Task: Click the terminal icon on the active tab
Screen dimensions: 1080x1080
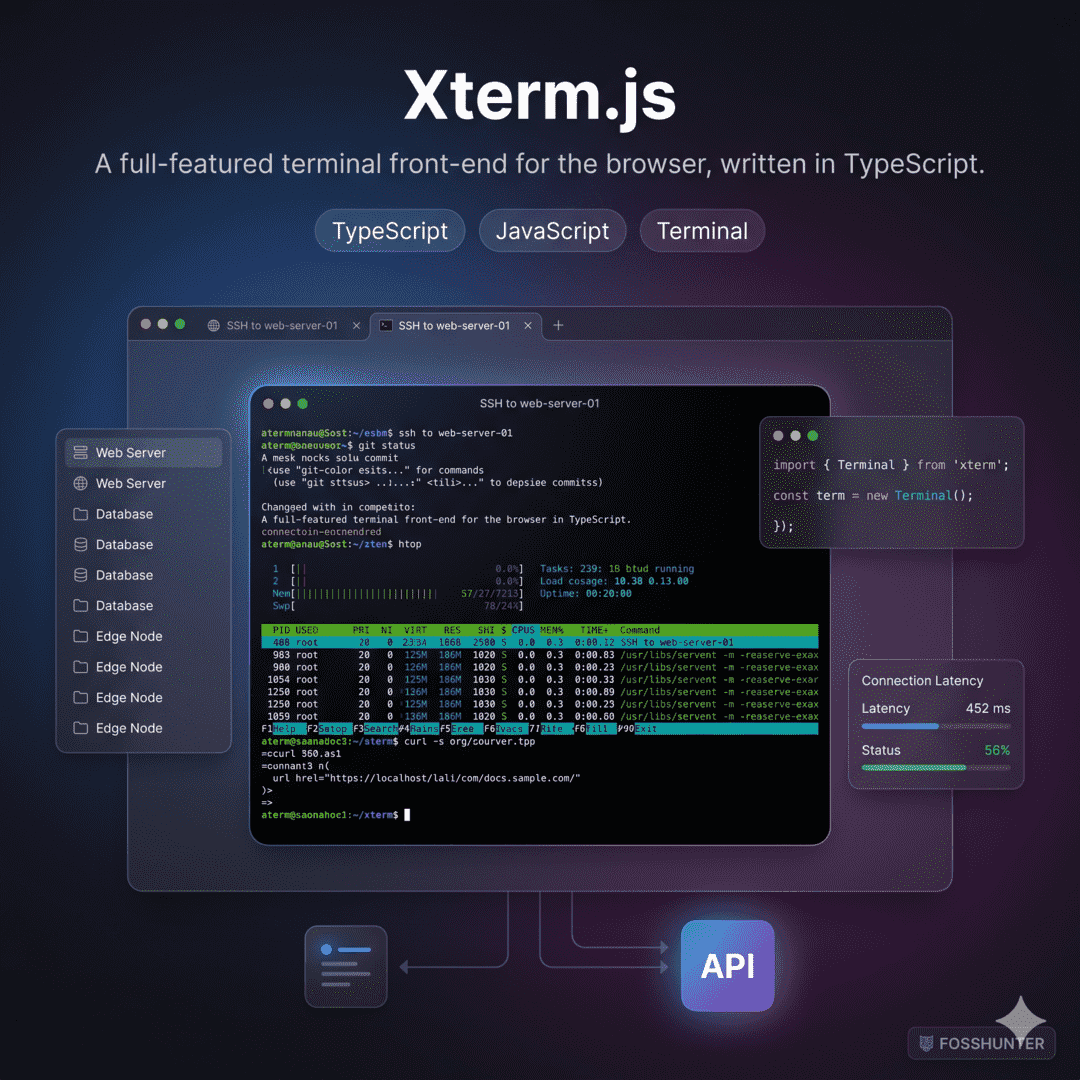Action: (x=386, y=326)
